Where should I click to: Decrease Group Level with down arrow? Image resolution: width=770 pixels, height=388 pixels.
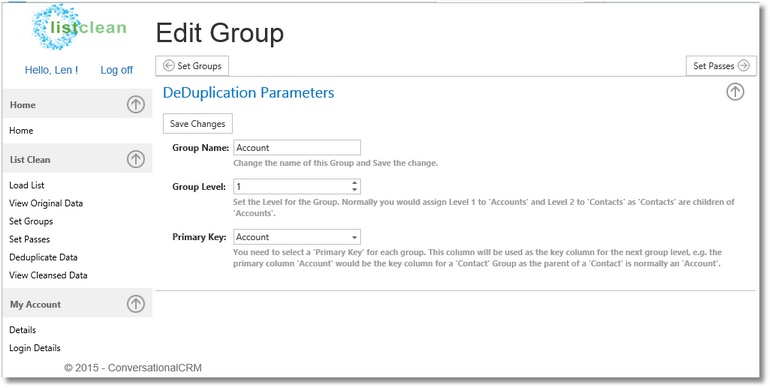coord(355,190)
